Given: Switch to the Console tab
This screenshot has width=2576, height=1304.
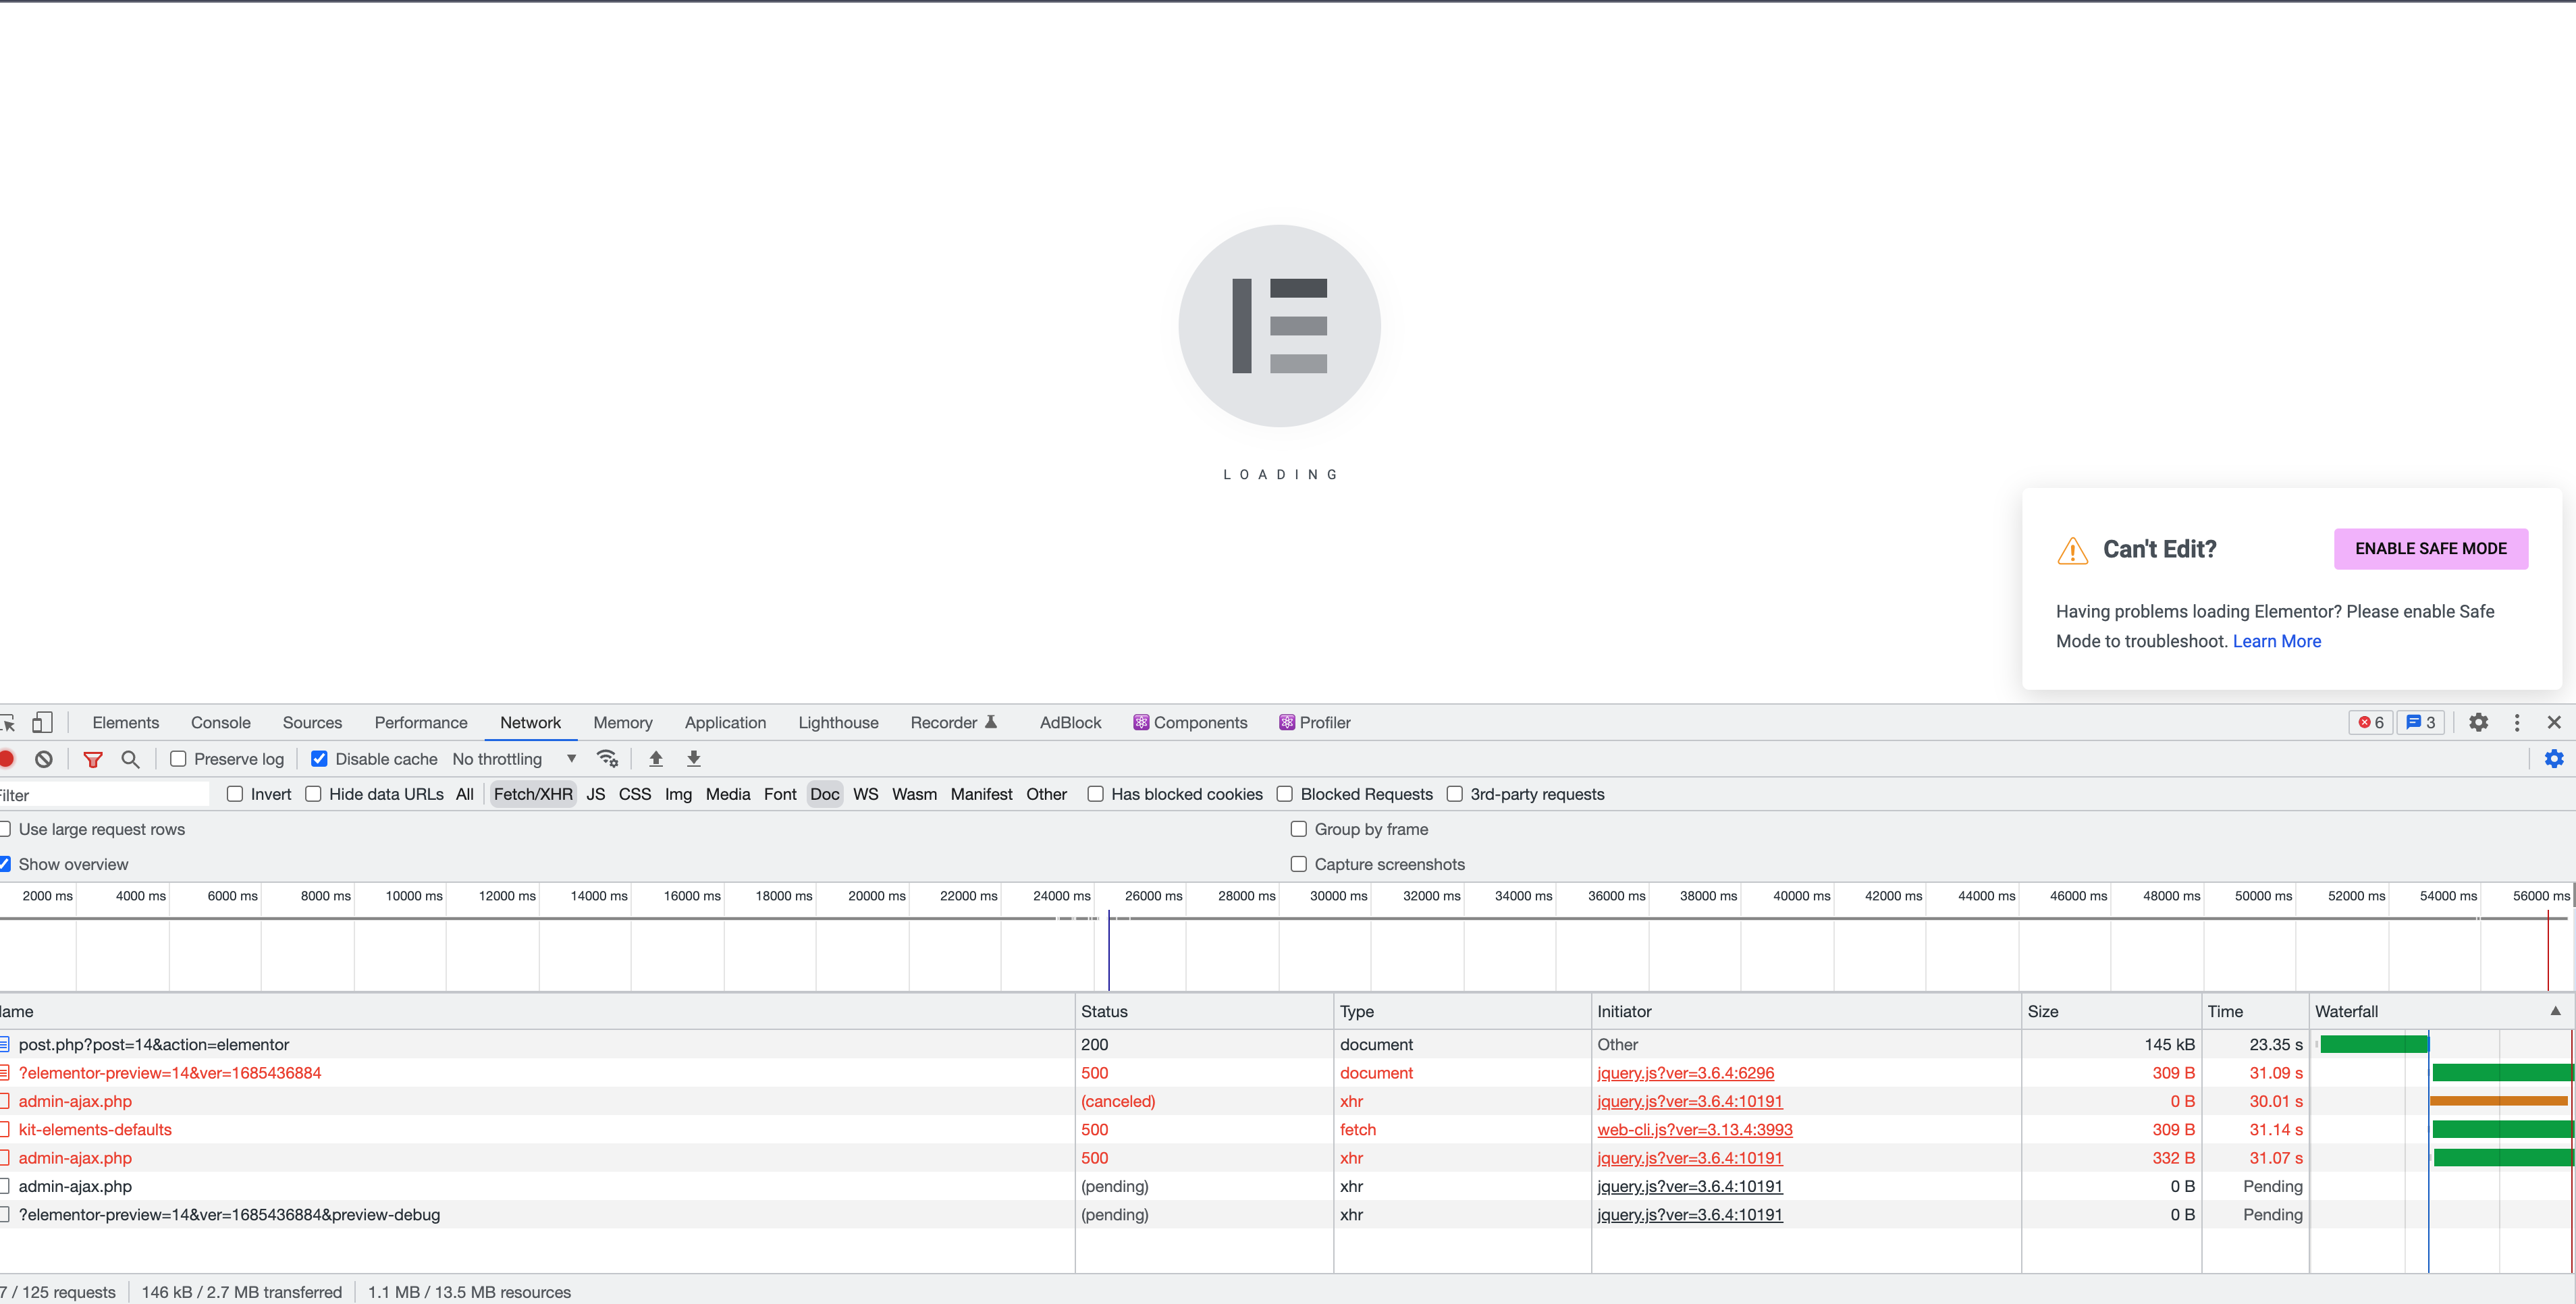Looking at the screenshot, I should tap(220, 722).
